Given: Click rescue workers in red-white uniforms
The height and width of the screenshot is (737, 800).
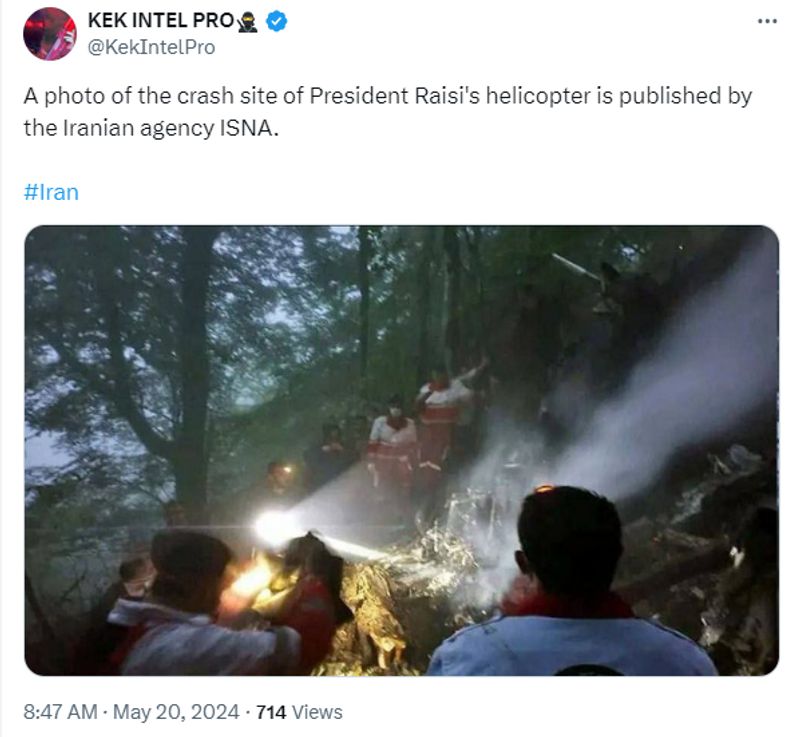Looking at the screenshot, I should coord(421,428).
